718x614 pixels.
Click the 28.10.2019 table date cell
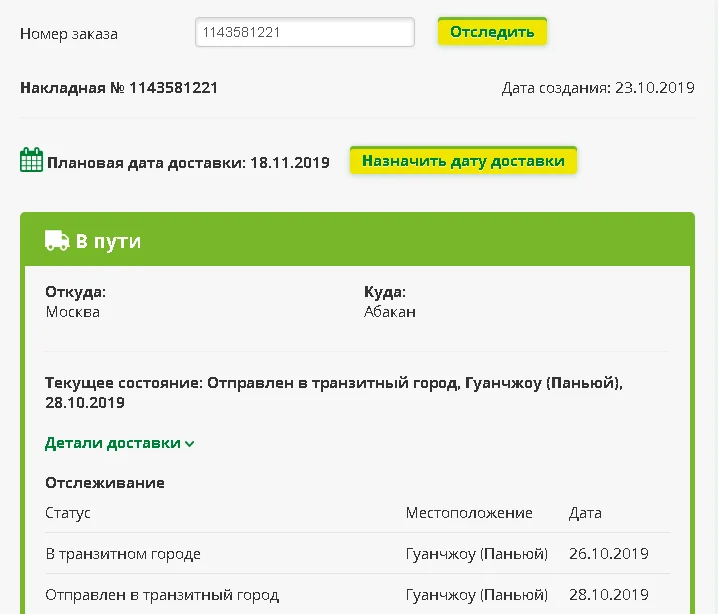click(609, 595)
